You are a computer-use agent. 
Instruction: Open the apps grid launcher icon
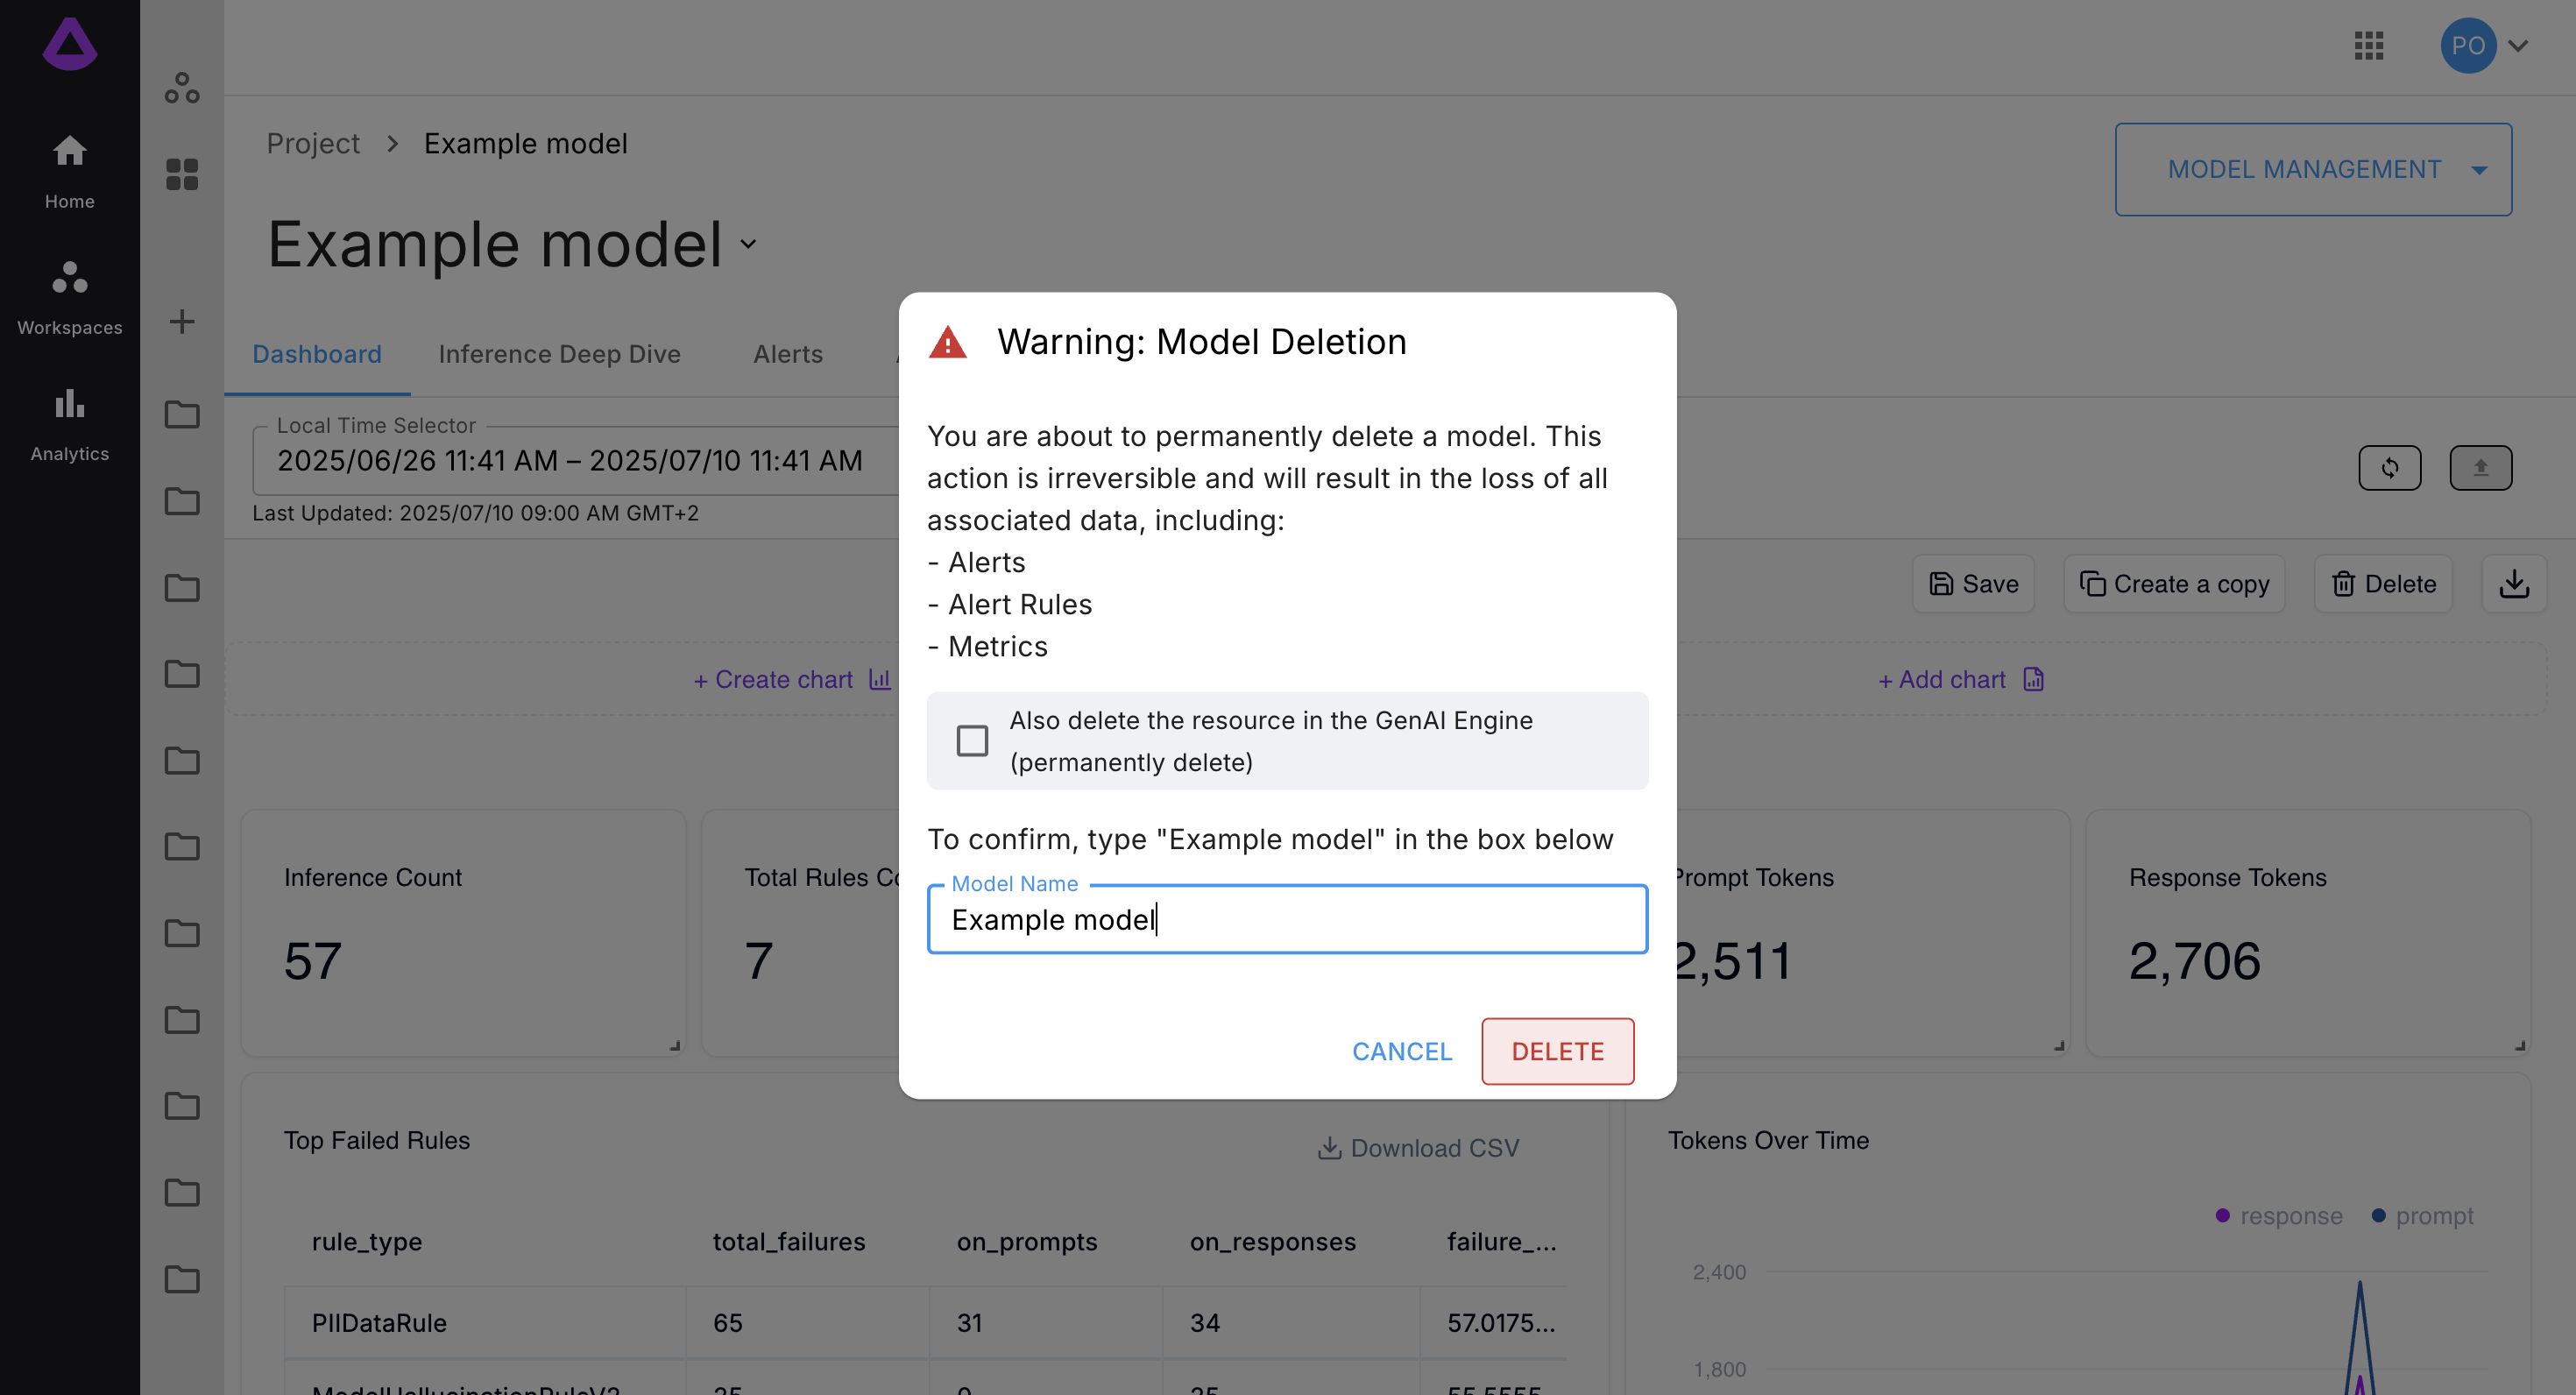click(x=2368, y=45)
